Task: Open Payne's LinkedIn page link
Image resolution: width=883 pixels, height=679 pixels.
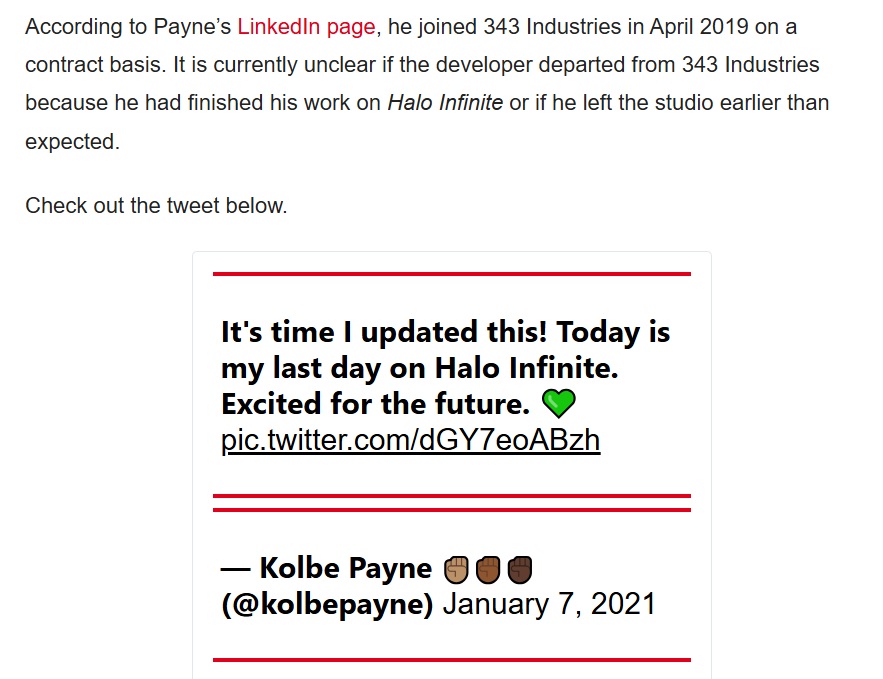Action: [x=306, y=26]
